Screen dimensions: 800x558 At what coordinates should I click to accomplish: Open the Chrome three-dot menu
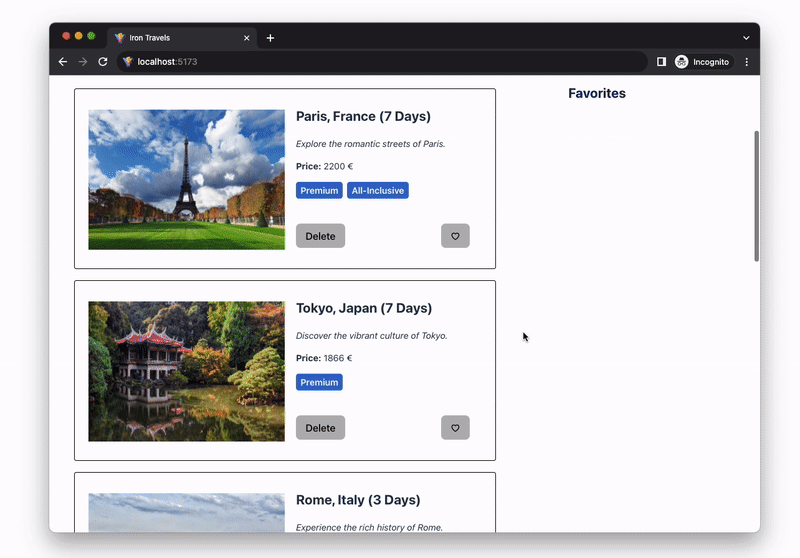[746, 62]
